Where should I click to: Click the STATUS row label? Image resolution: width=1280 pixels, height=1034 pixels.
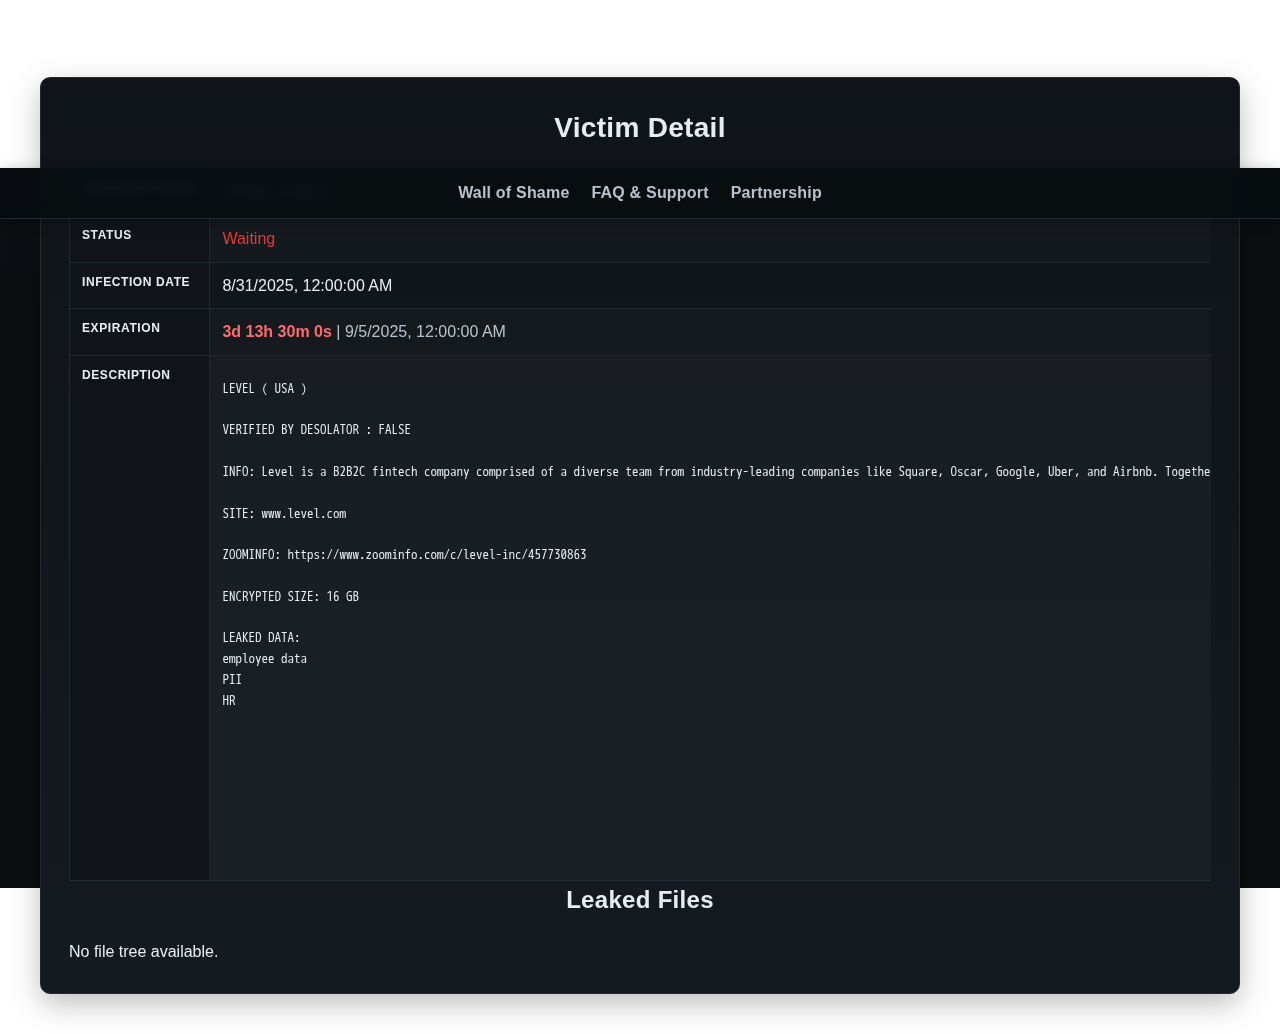pos(107,235)
